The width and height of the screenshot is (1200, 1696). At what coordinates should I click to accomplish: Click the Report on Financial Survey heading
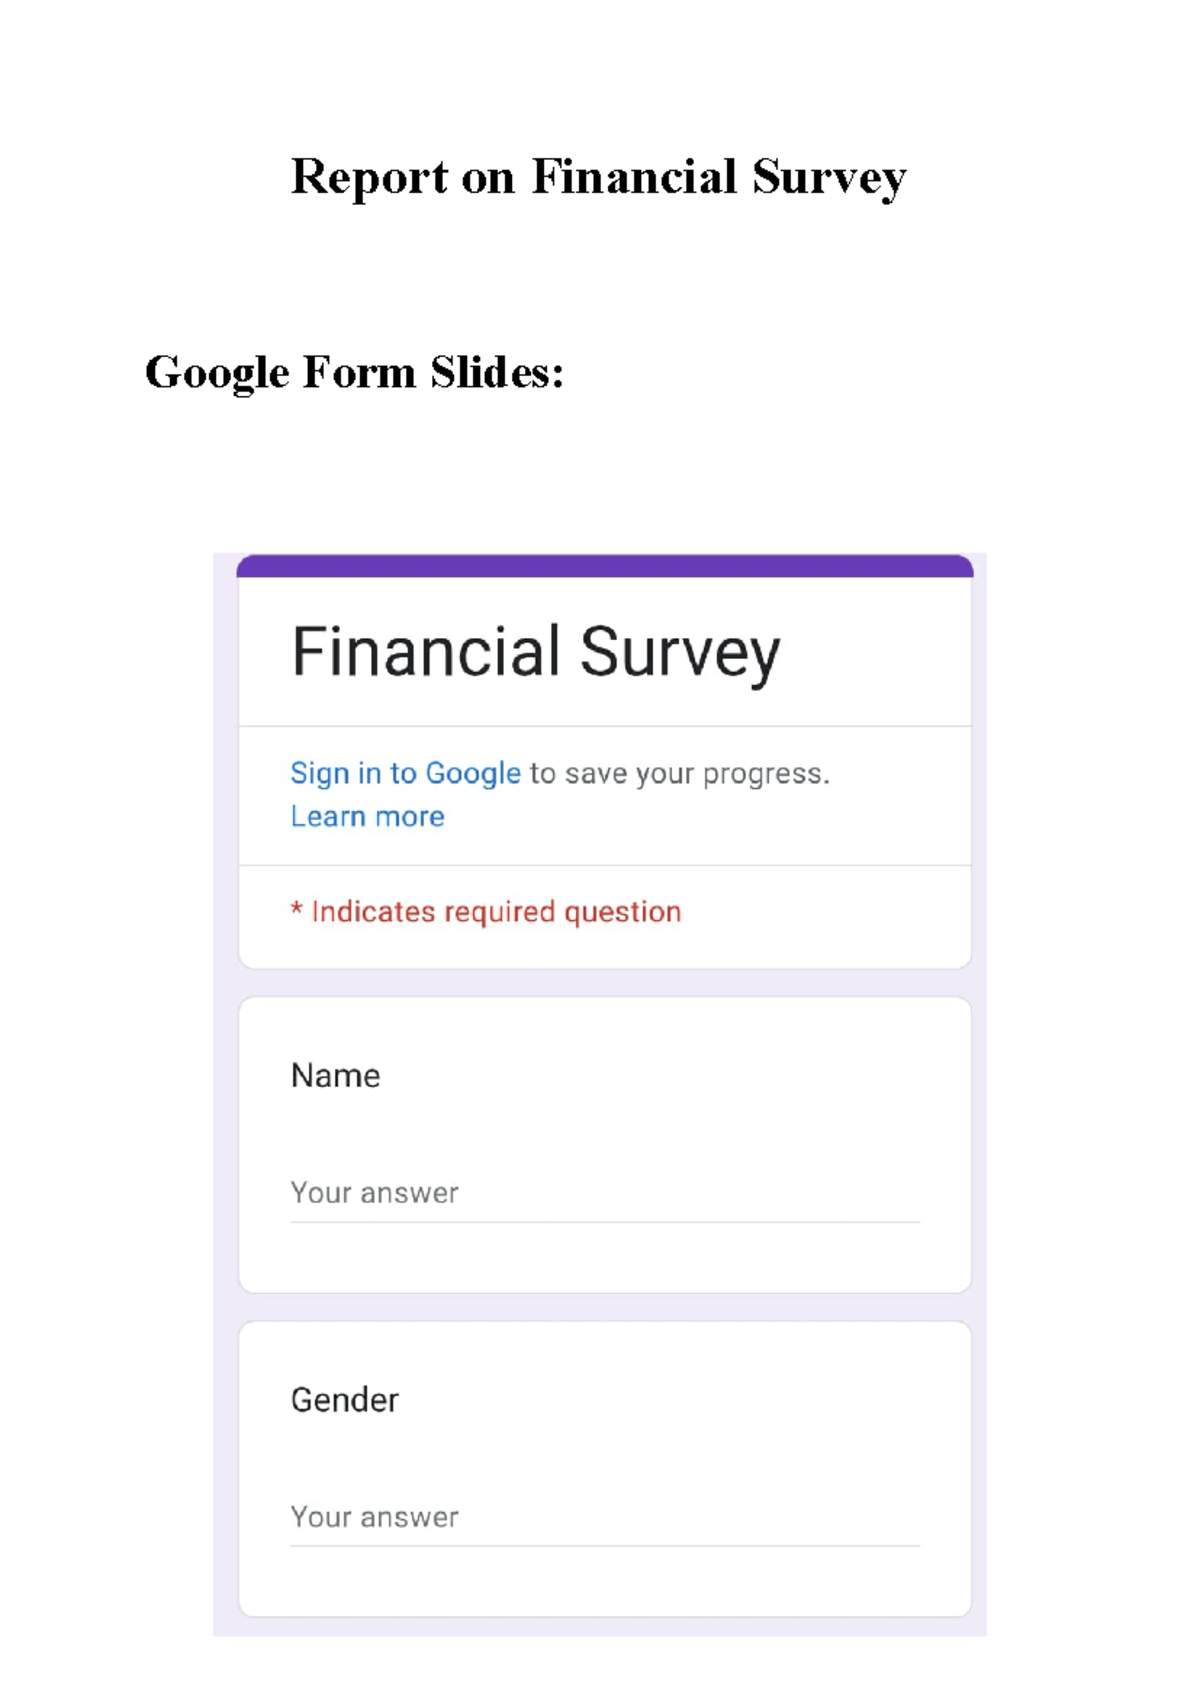(598, 176)
